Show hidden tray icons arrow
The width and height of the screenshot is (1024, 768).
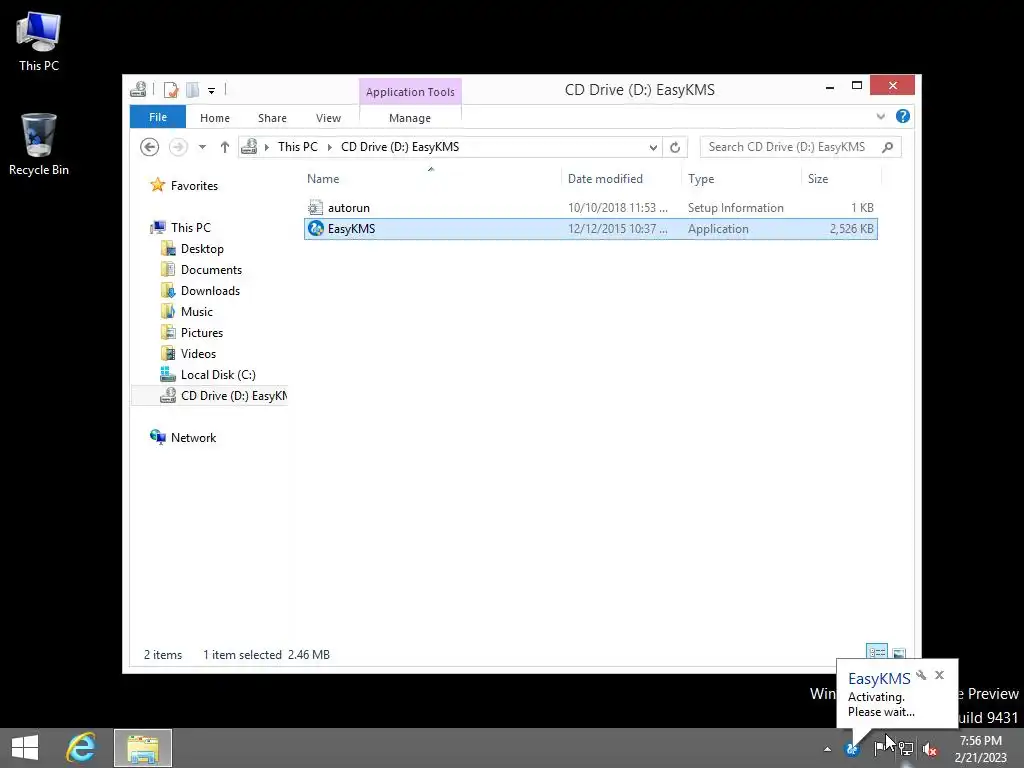point(827,749)
